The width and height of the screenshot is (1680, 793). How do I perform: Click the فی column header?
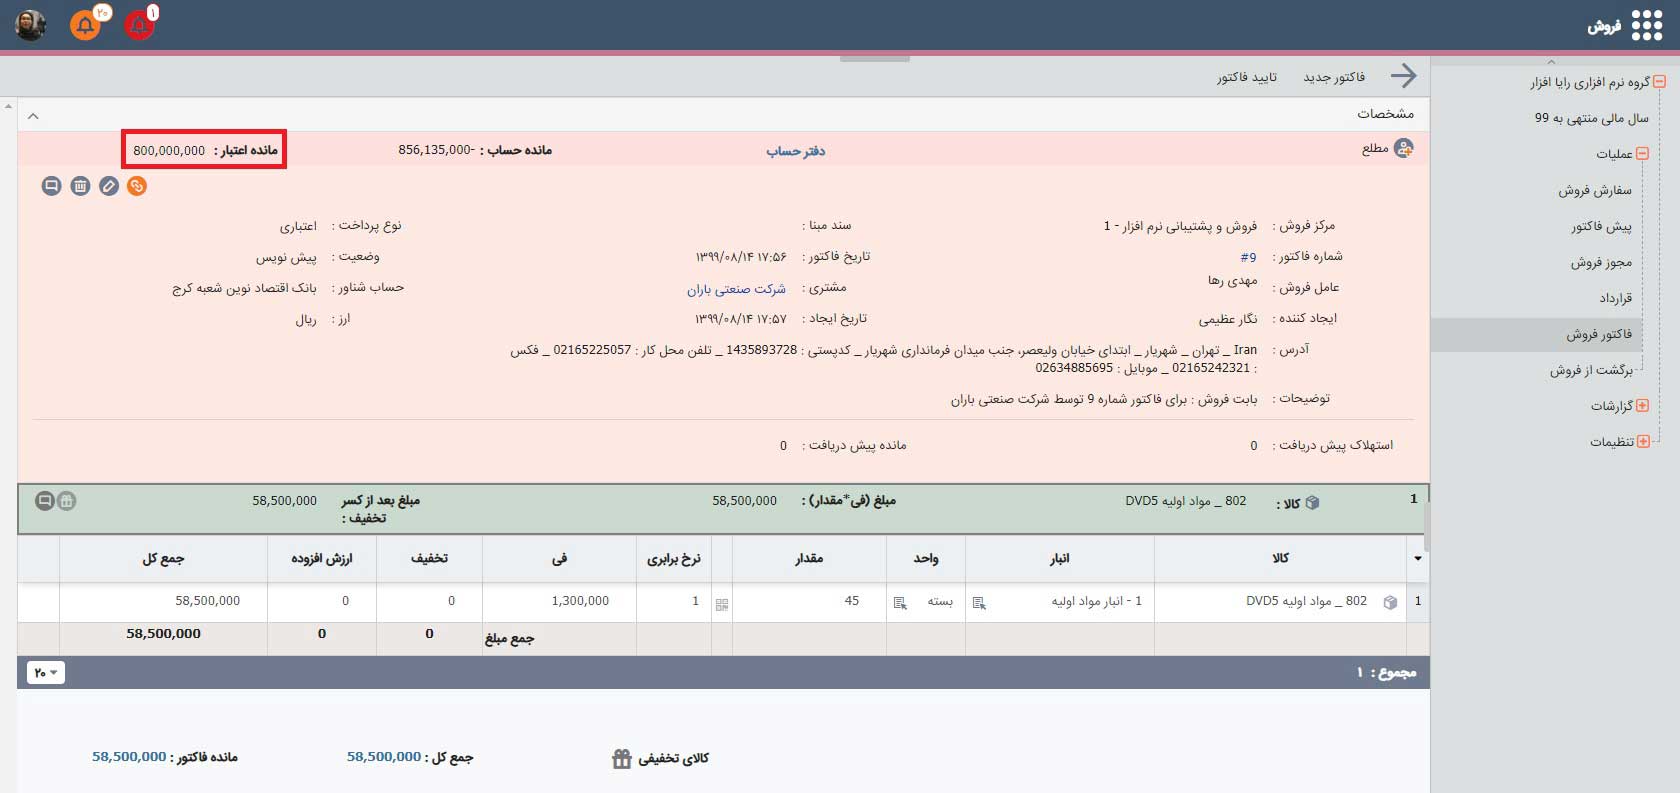coord(559,559)
